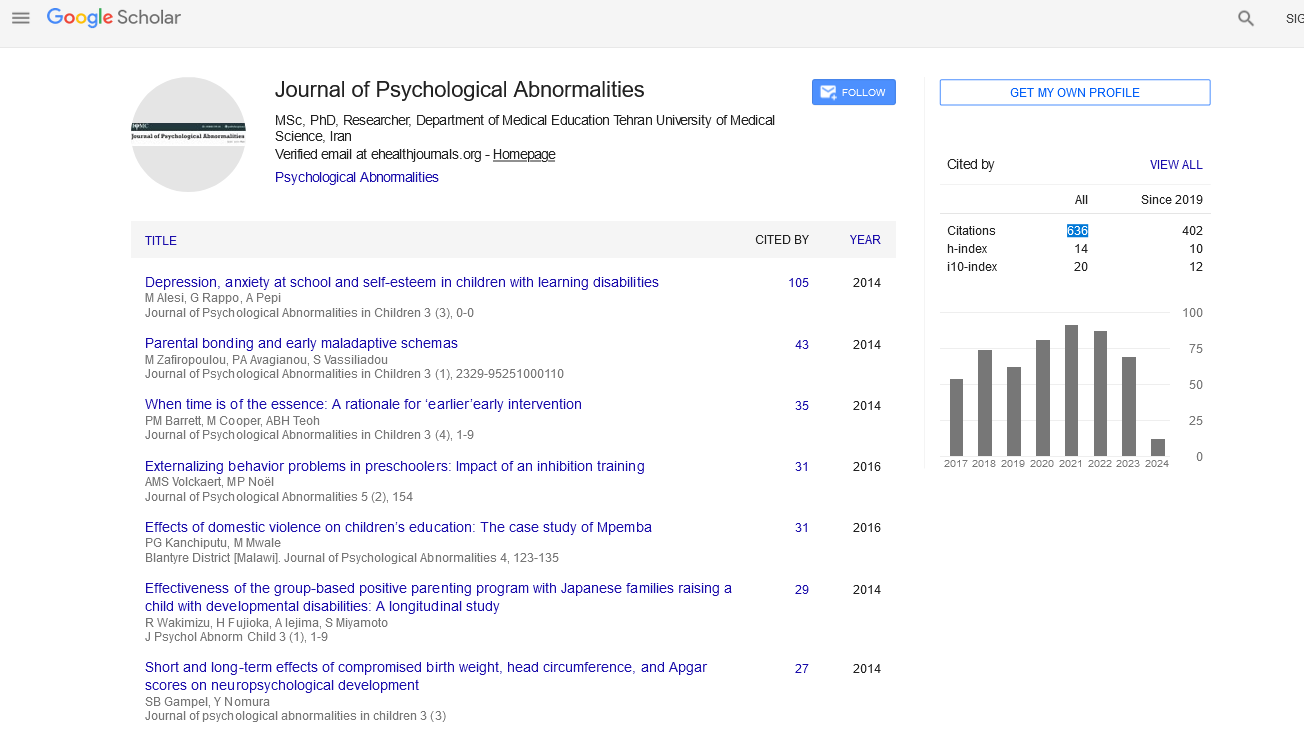Viewport: 1304px width, 729px height.
Task: Click View All citations link
Action: point(1176,165)
